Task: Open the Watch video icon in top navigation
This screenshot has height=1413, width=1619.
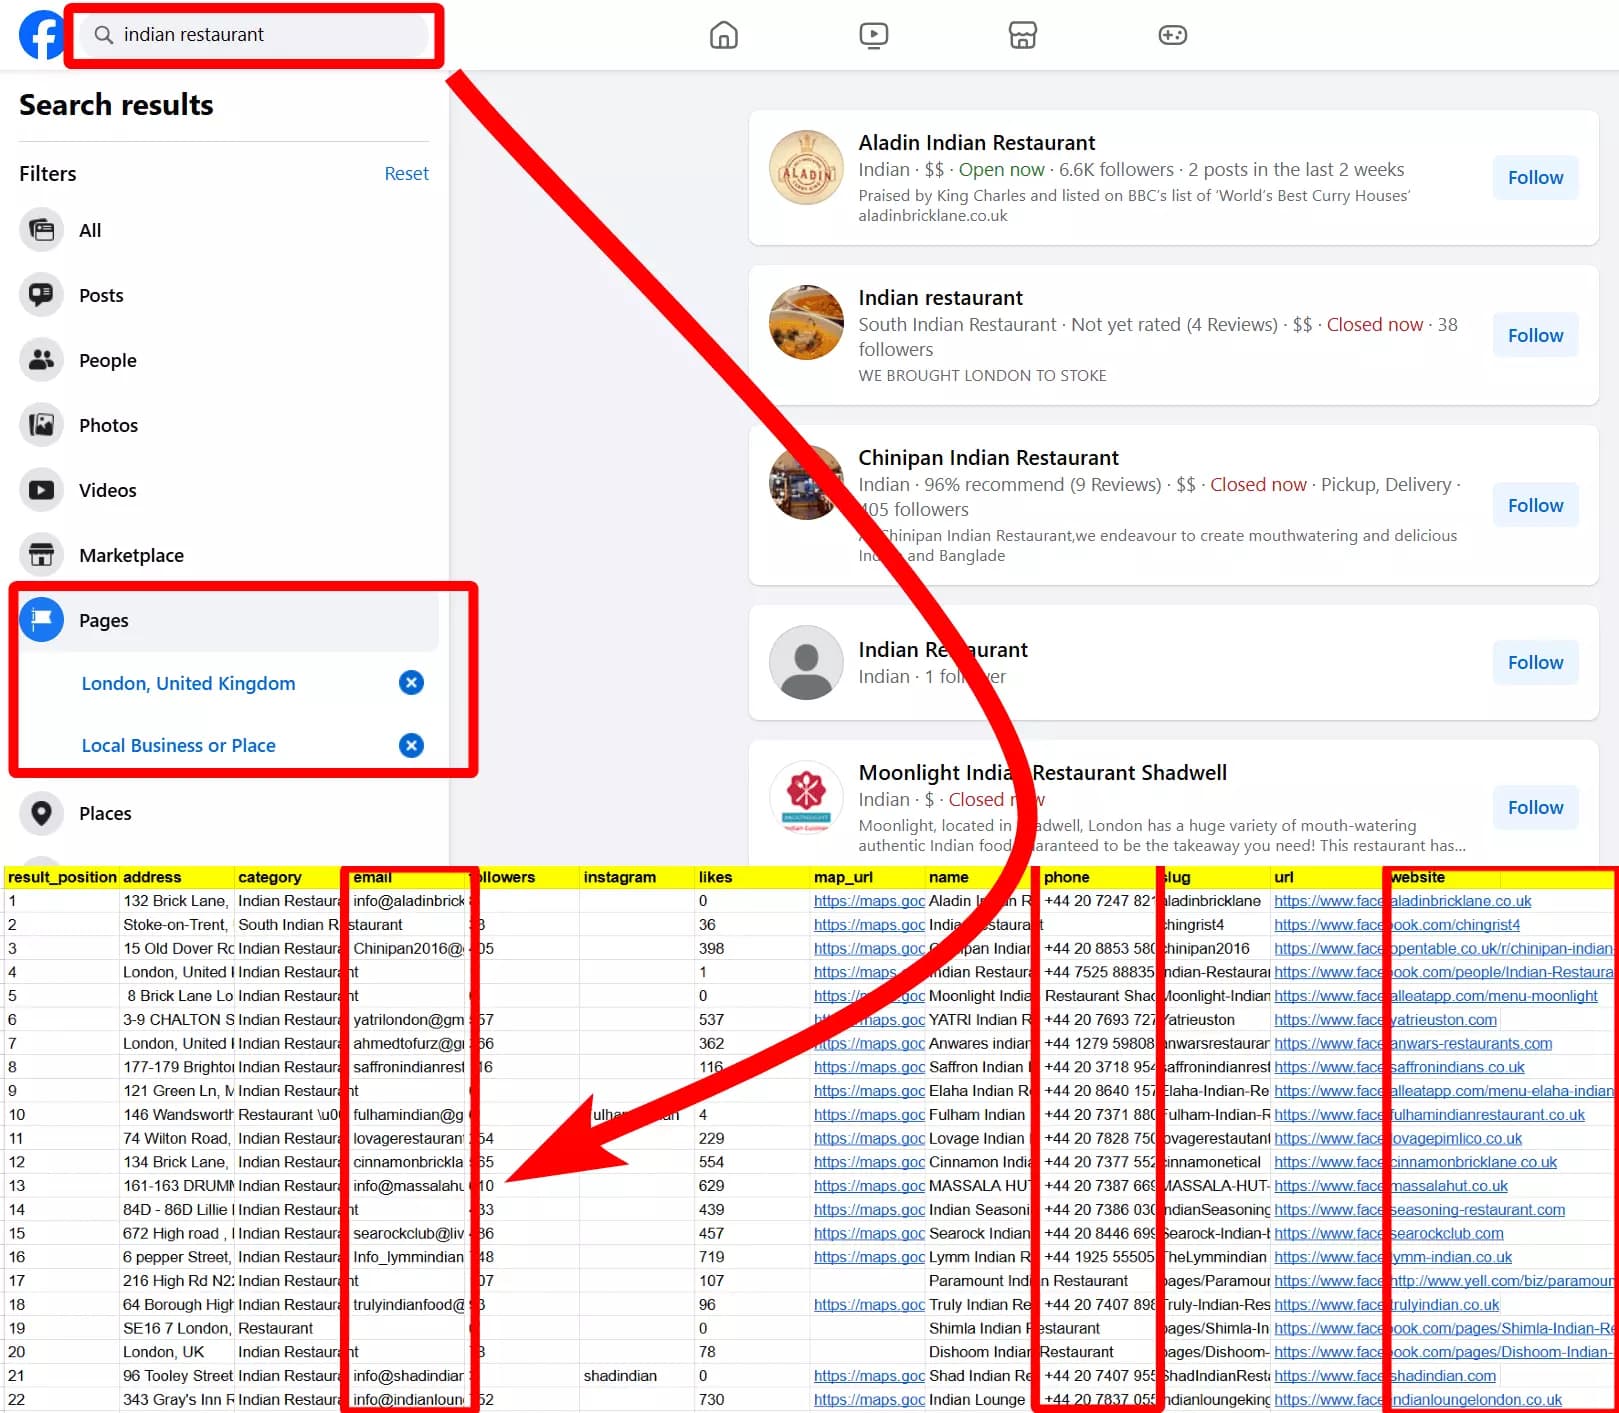Action: tap(873, 34)
